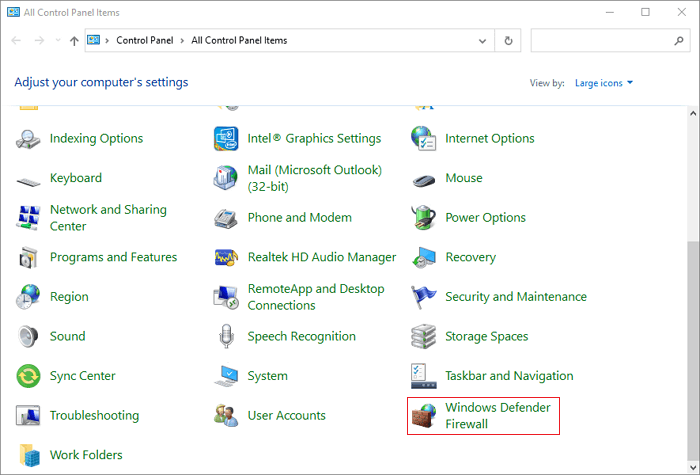Open Intel Graphics Settings text link
This screenshot has height=475, width=700.
coord(314,138)
